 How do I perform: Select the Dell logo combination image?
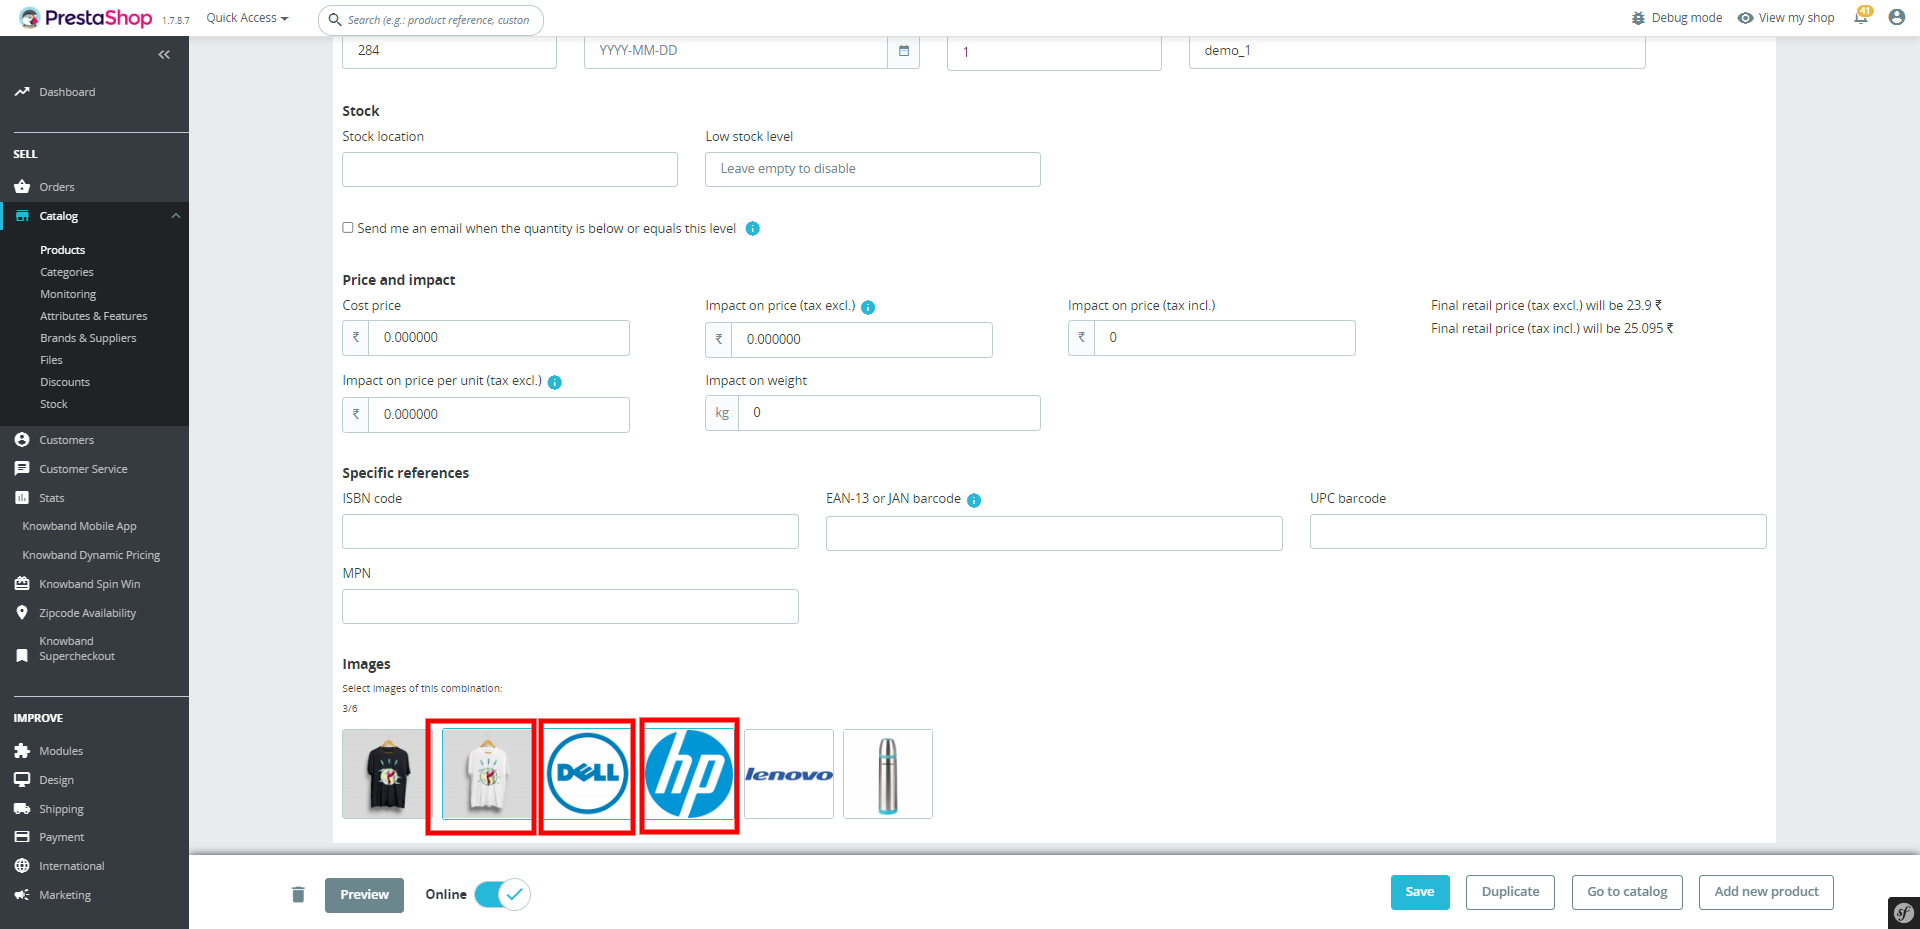[x=588, y=774]
